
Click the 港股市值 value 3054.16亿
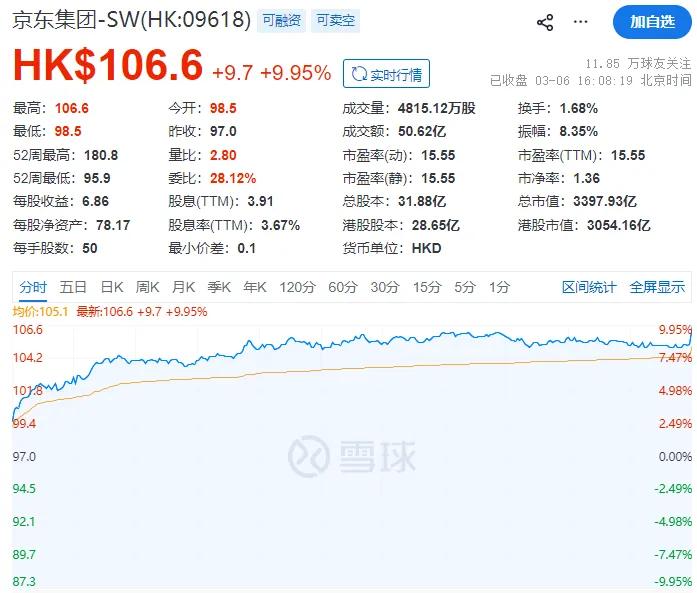[619, 225]
